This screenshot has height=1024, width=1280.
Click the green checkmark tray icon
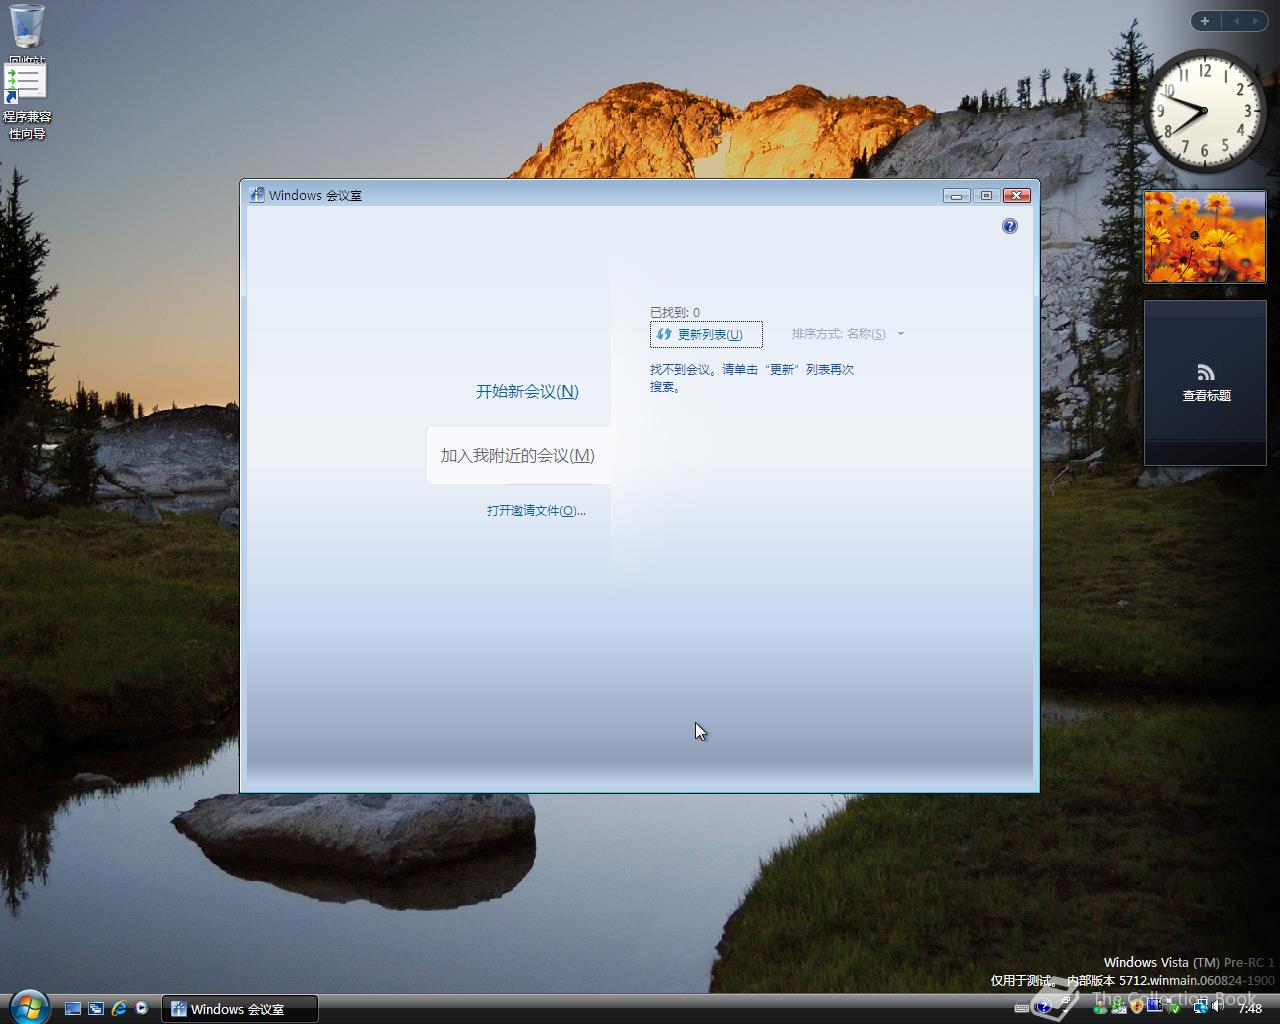(1175, 1008)
